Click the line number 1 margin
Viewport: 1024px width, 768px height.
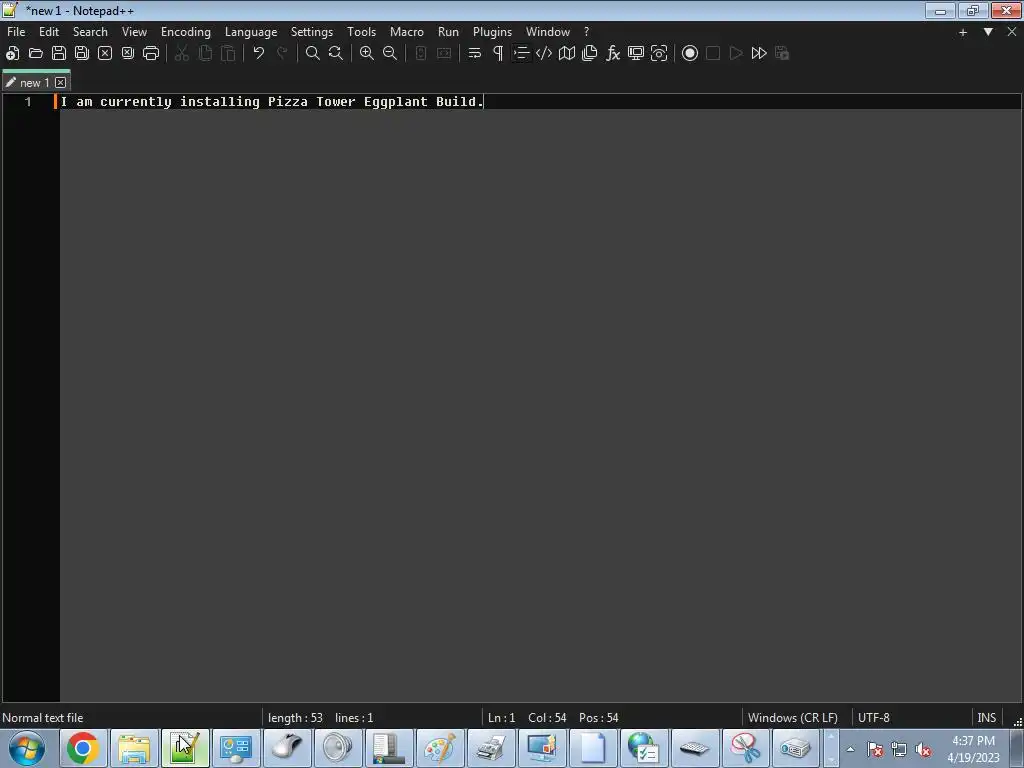point(28,102)
